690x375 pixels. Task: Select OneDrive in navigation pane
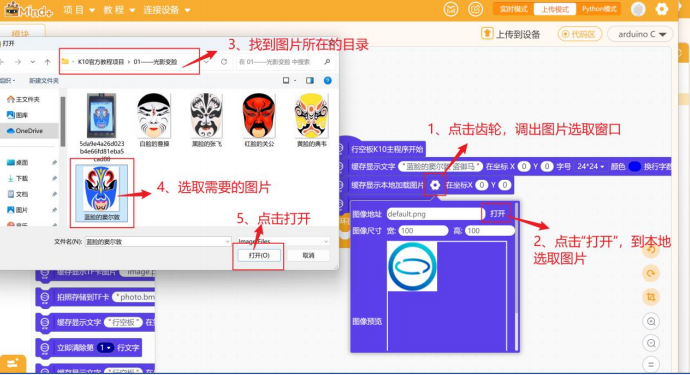(26, 131)
